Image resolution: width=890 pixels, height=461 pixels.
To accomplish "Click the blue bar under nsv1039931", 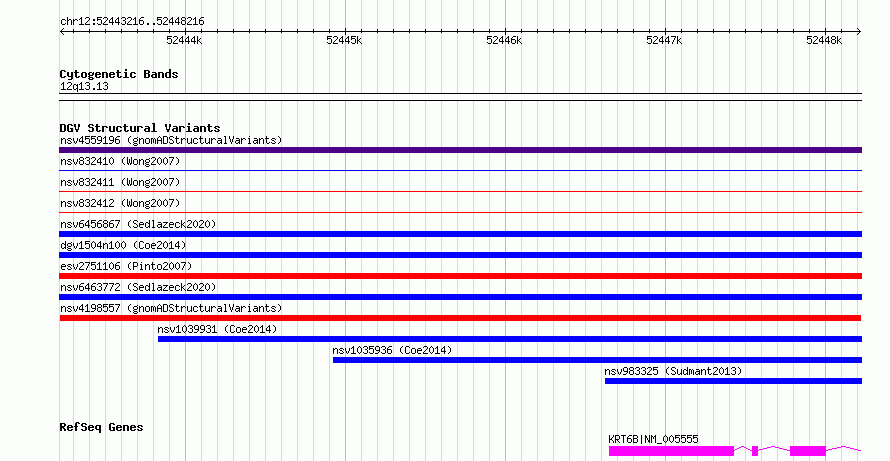I will (510, 339).
